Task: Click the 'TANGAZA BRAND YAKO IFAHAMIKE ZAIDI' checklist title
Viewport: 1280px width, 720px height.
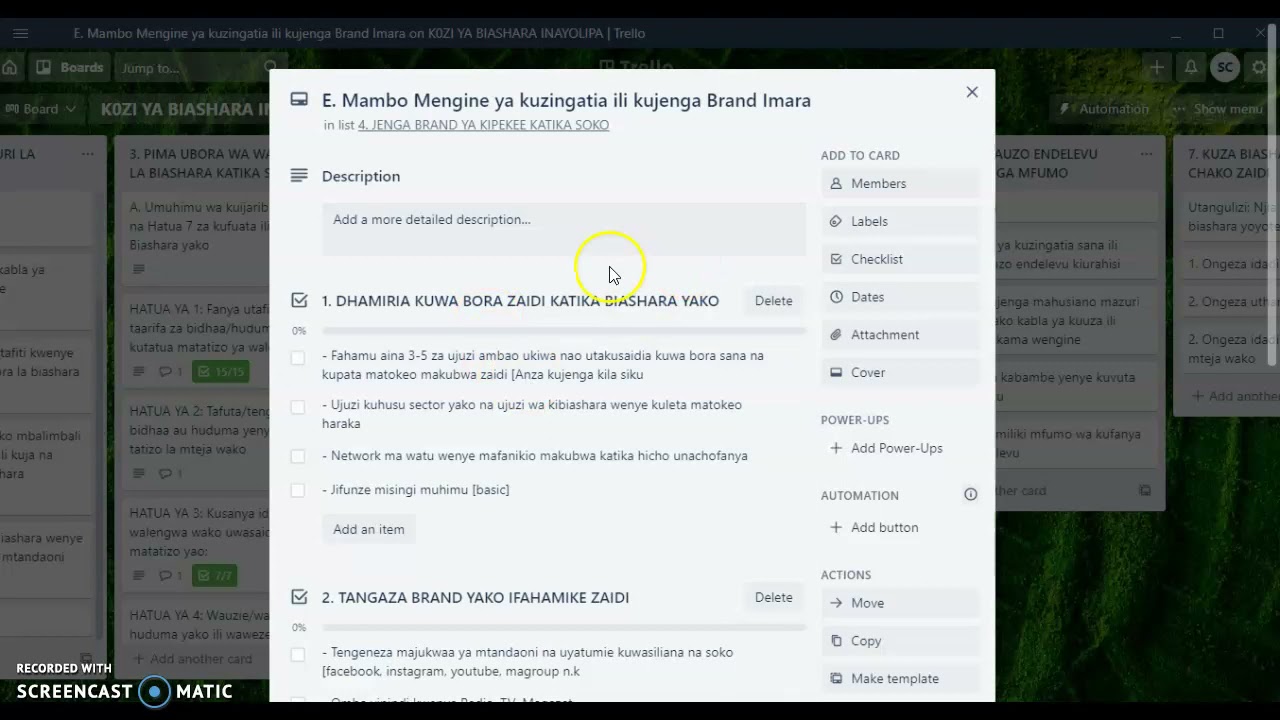Action: [475, 598]
